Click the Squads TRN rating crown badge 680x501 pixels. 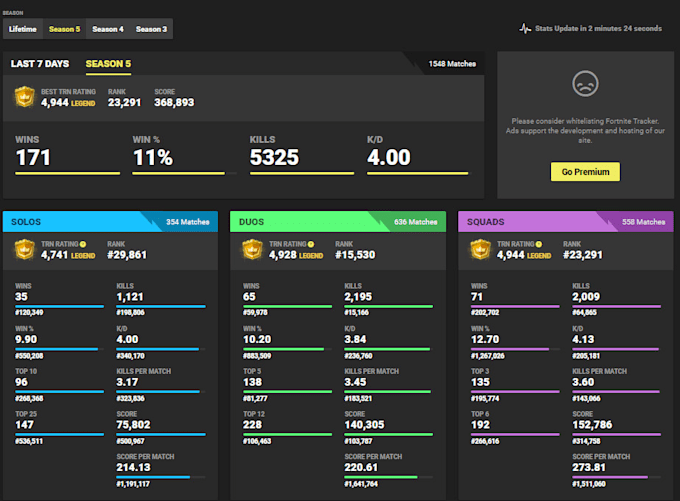(x=481, y=249)
